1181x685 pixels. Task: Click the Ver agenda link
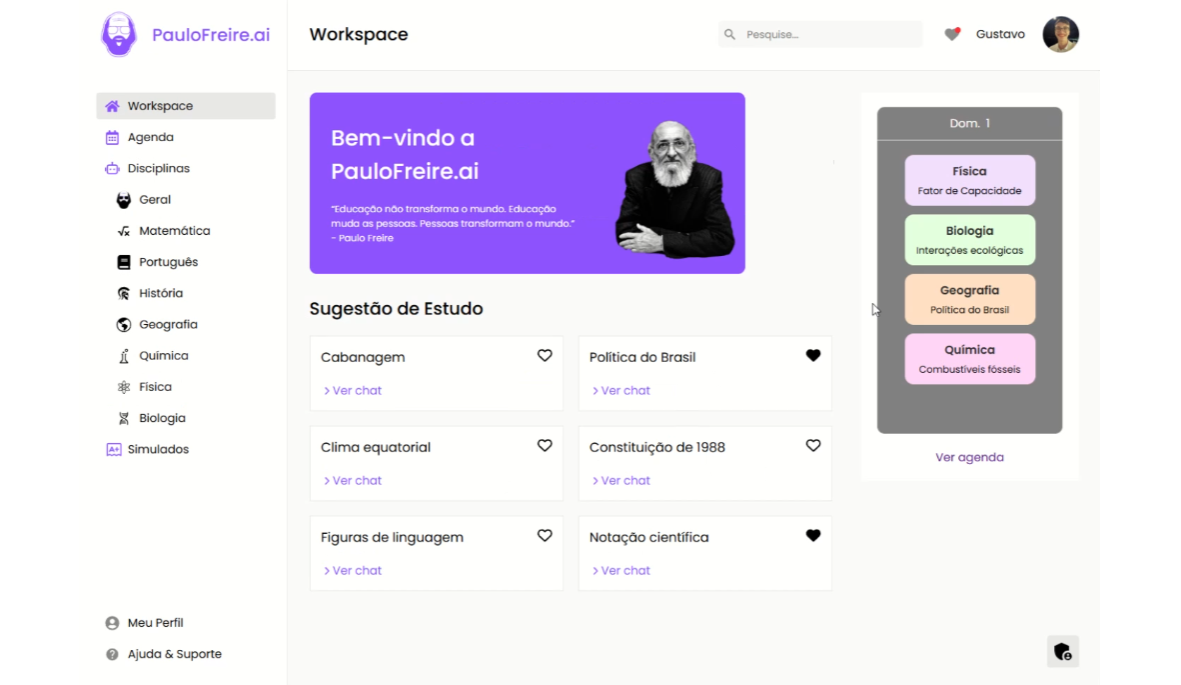tap(968, 457)
